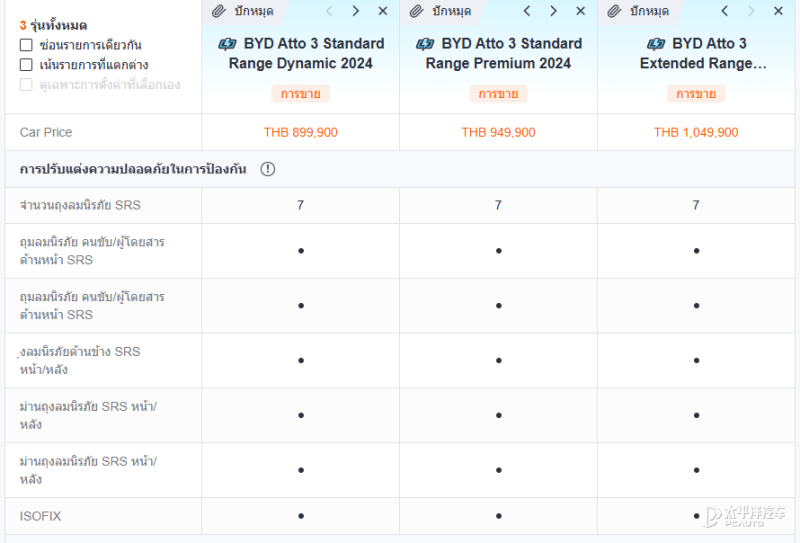Click the THB 949,900 price
Viewport: 800px width, 543px height.
point(498,133)
